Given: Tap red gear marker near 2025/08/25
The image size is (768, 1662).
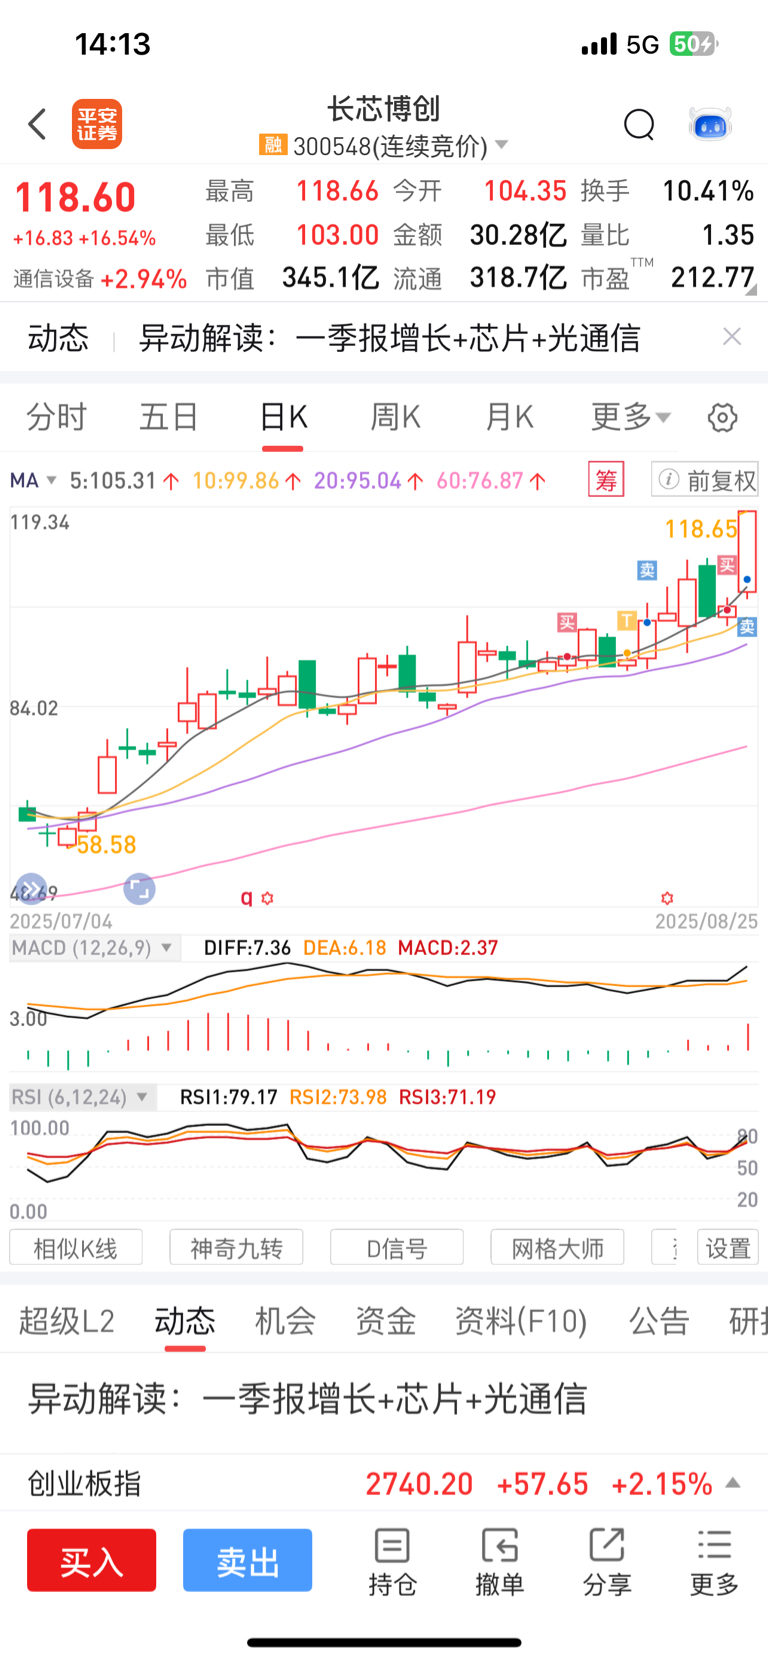Looking at the screenshot, I should tap(667, 898).
